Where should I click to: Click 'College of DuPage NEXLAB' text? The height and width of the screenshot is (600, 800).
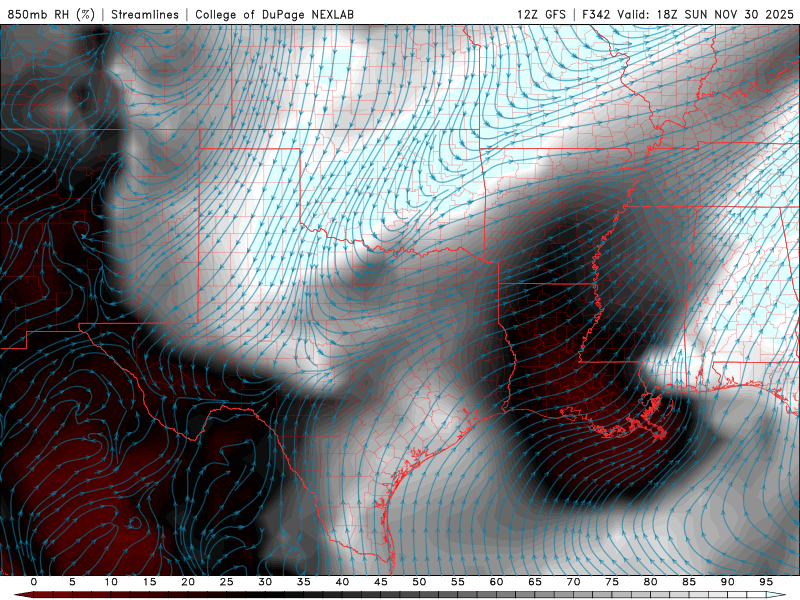[x=274, y=14]
